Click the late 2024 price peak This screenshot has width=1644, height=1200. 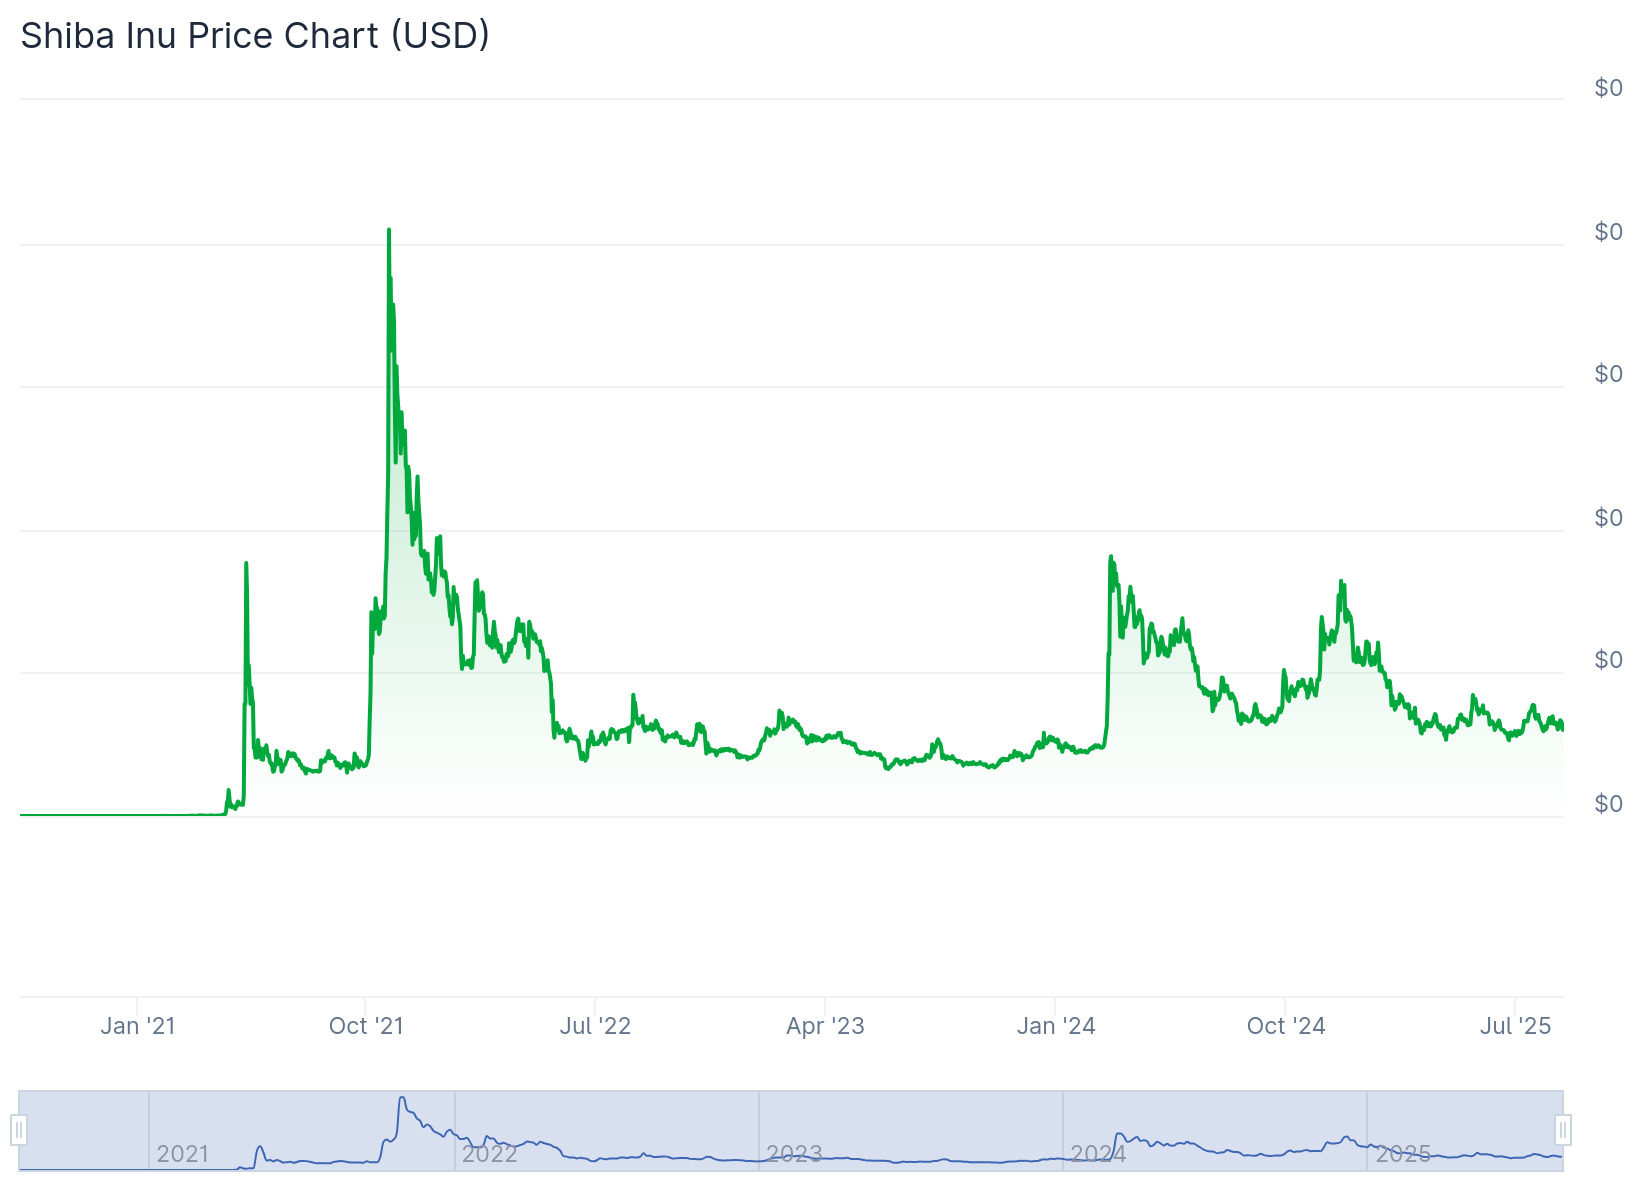(1342, 582)
